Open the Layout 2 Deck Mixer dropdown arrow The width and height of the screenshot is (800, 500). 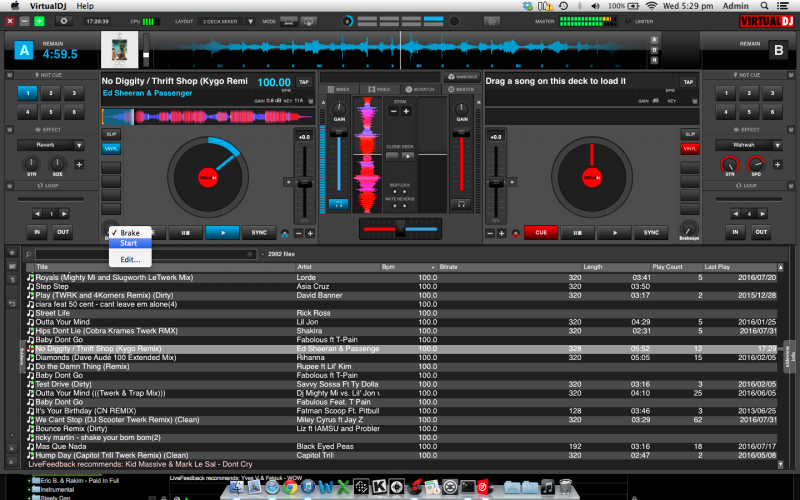point(251,21)
